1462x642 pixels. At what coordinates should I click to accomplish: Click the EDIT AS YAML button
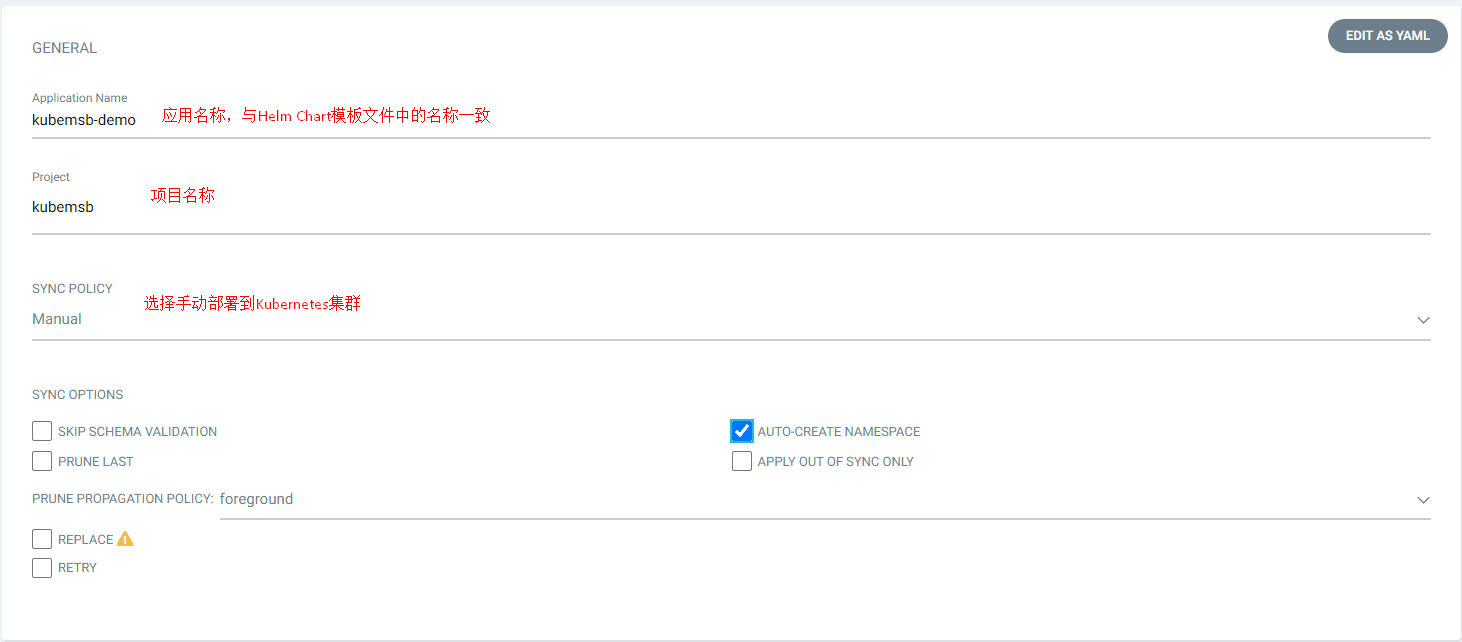click(x=1388, y=36)
